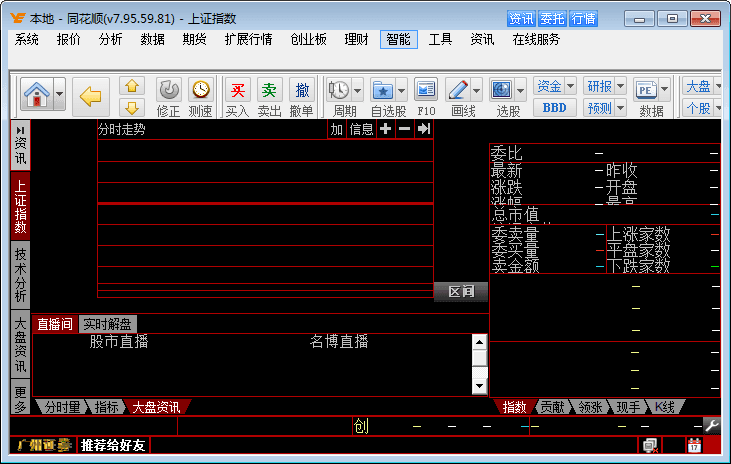The height and width of the screenshot is (464, 731).
Task: Open the 智能 menu
Action: 399,40
